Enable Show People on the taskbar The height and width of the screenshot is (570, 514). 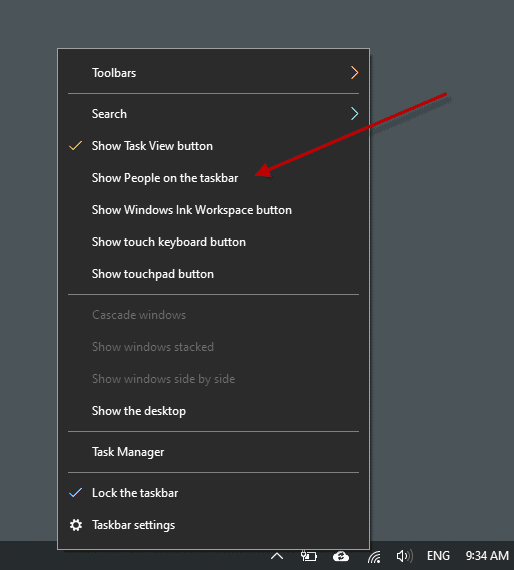pos(213,178)
